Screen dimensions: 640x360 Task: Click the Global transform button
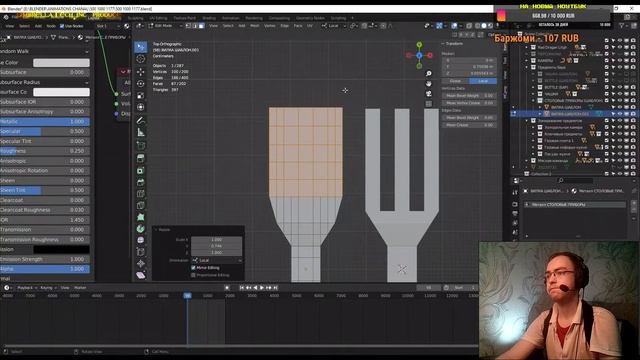[x=455, y=81]
